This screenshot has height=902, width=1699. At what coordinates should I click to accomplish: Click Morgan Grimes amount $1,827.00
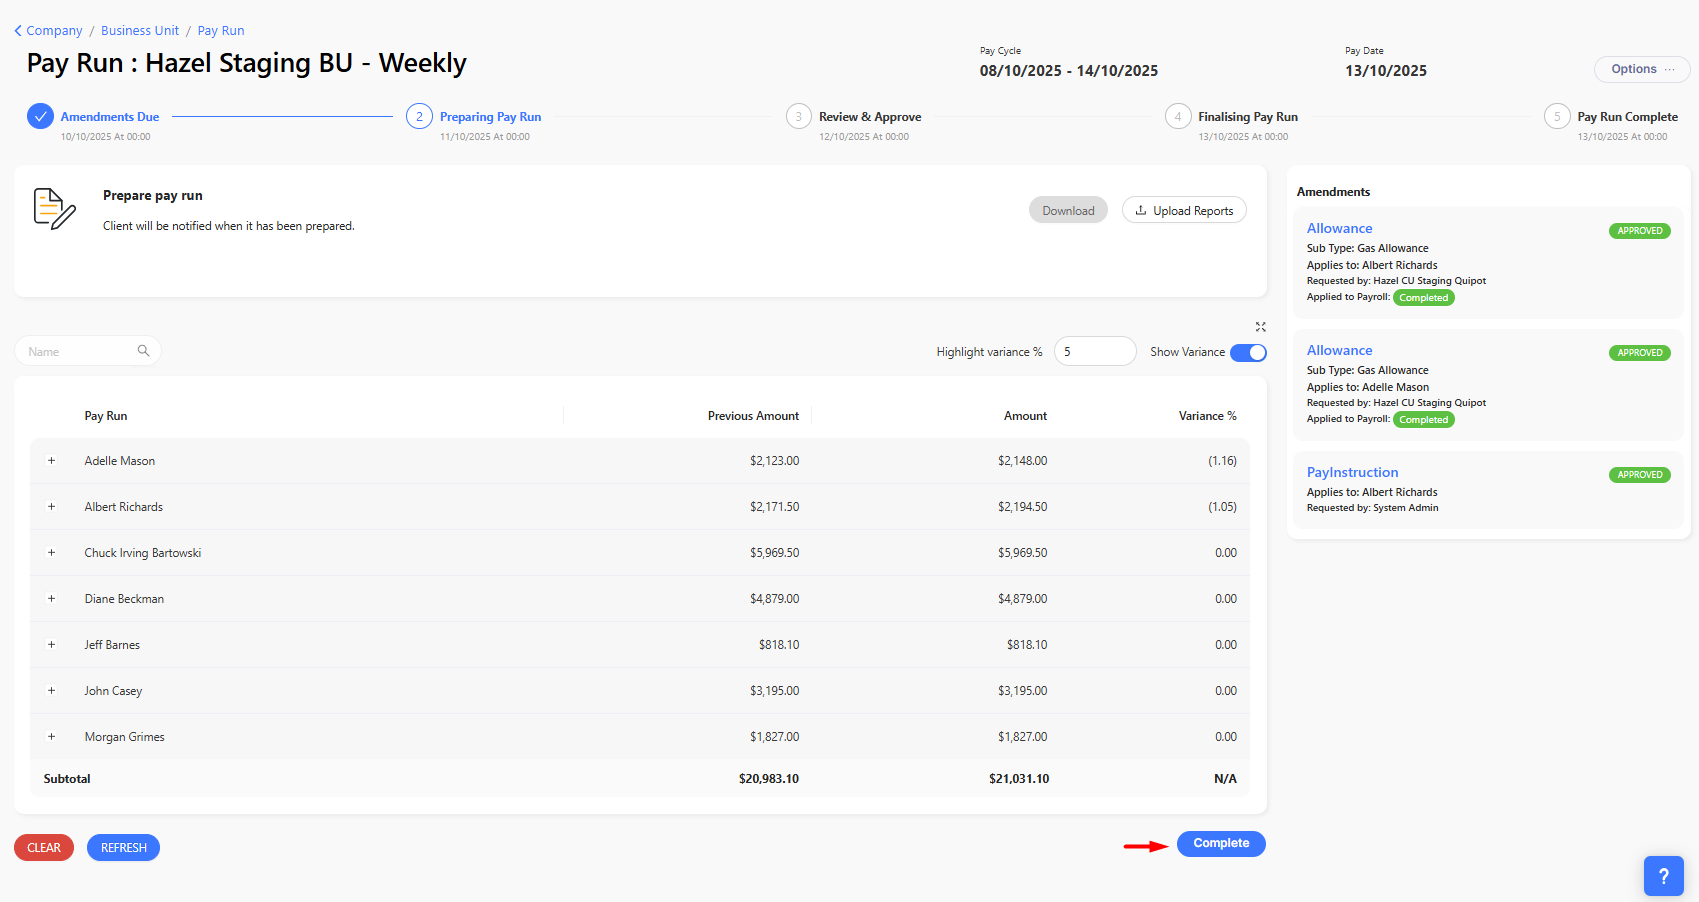tap(1022, 737)
